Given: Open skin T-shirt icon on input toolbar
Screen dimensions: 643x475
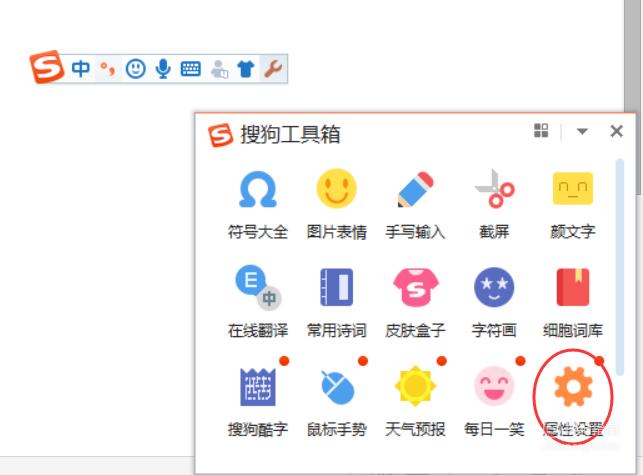Looking at the screenshot, I should pos(246,69).
